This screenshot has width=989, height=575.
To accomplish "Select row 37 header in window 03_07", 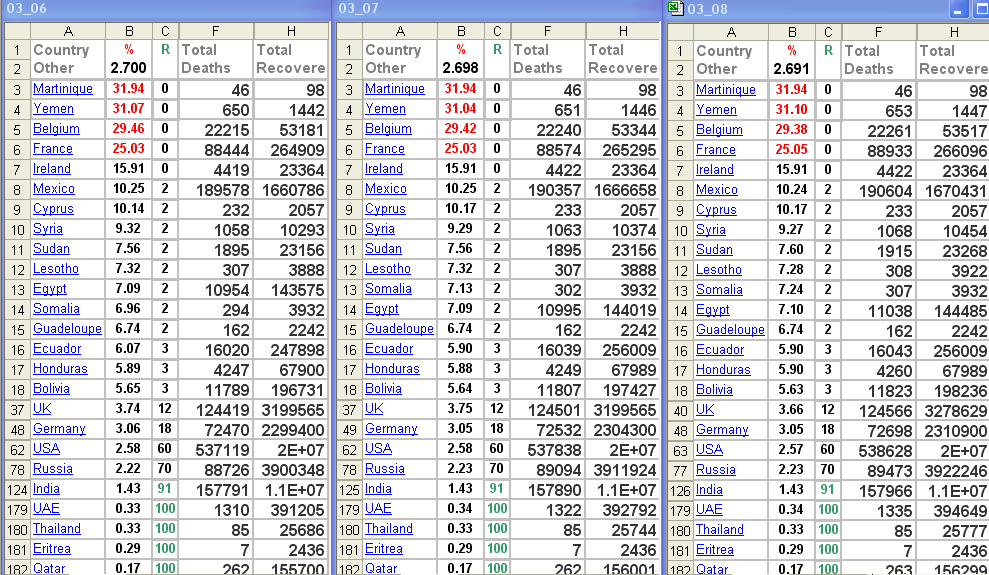I will 349,409.
